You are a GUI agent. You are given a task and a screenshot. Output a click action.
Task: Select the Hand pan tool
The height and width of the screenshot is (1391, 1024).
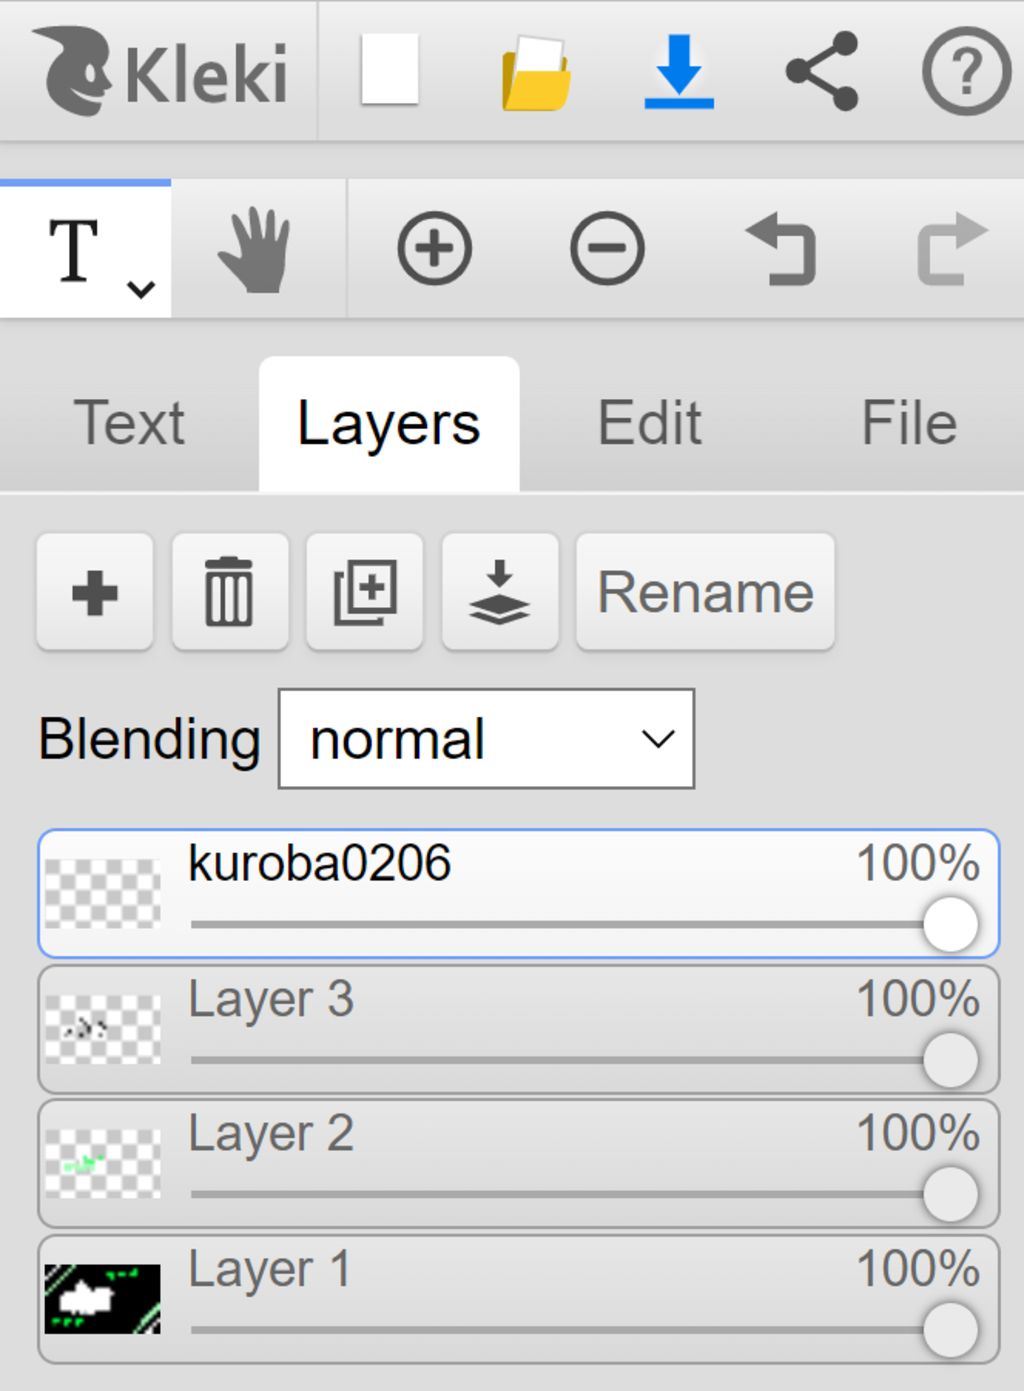255,250
